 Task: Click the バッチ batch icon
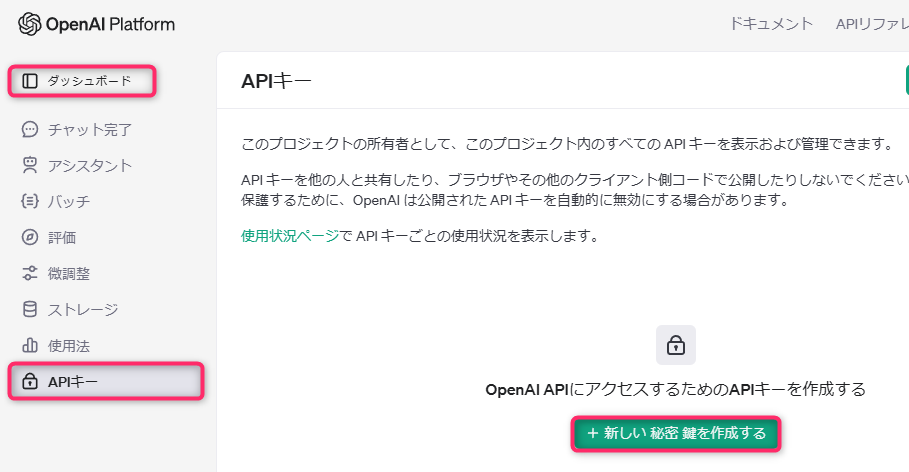[30, 201]
